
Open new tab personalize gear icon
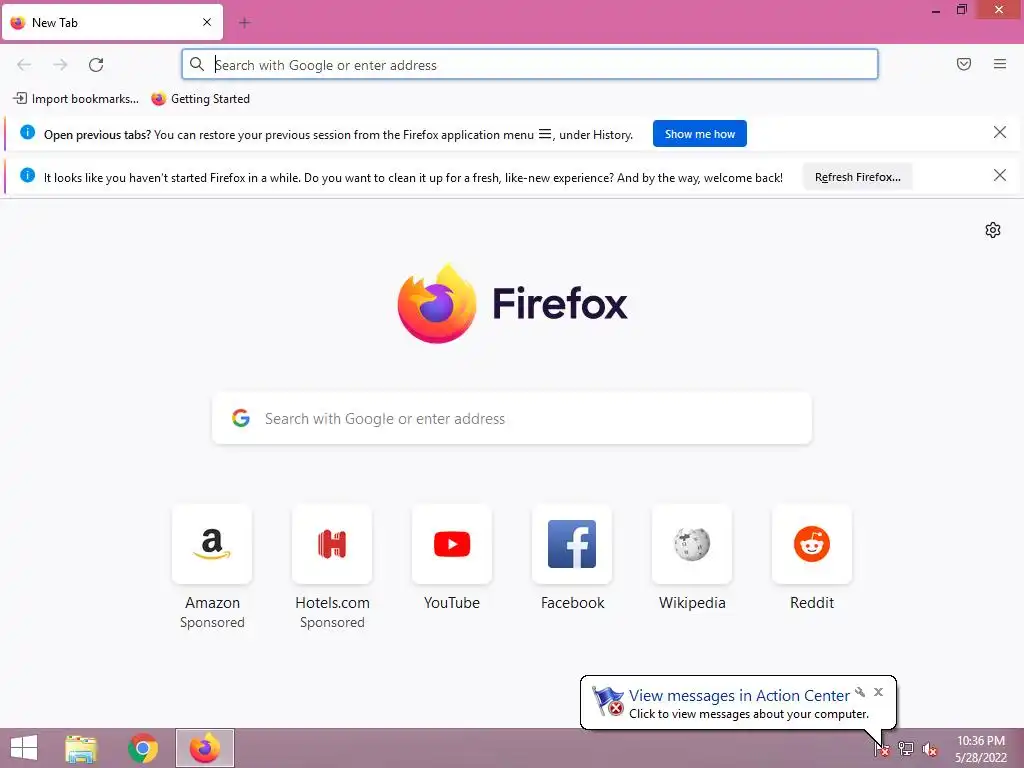pyautogui.click(x=993, y=230)
